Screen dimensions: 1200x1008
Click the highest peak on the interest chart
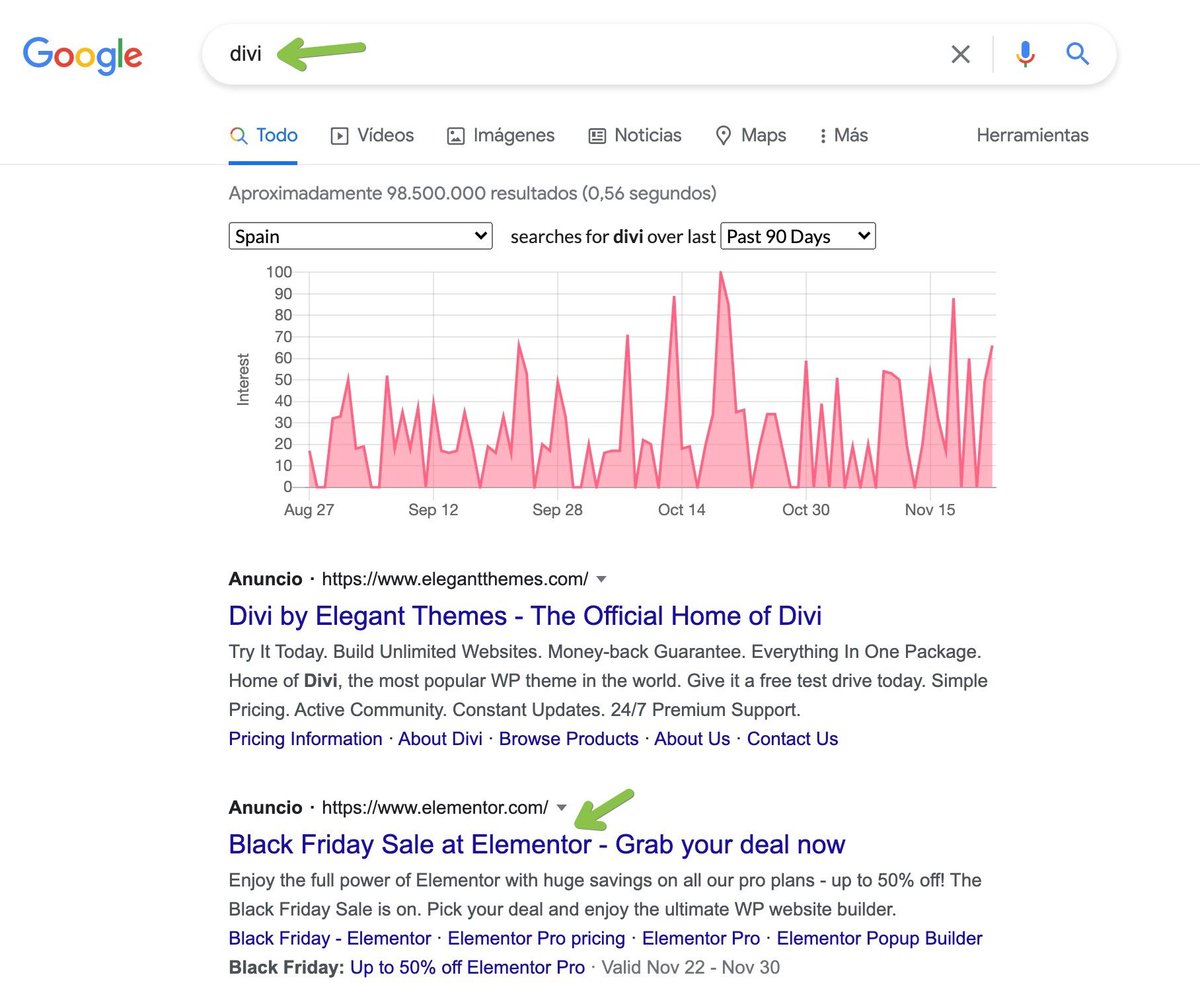[x=720, y=273]
